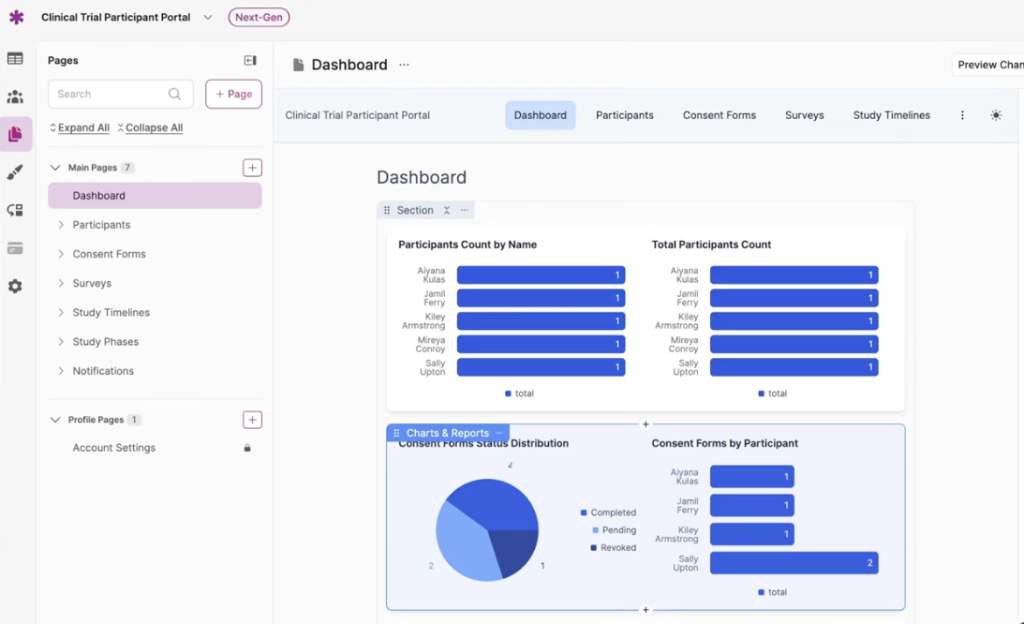
Task: Switch to the Consent Forms tab
Action: (x=719, y=115)
